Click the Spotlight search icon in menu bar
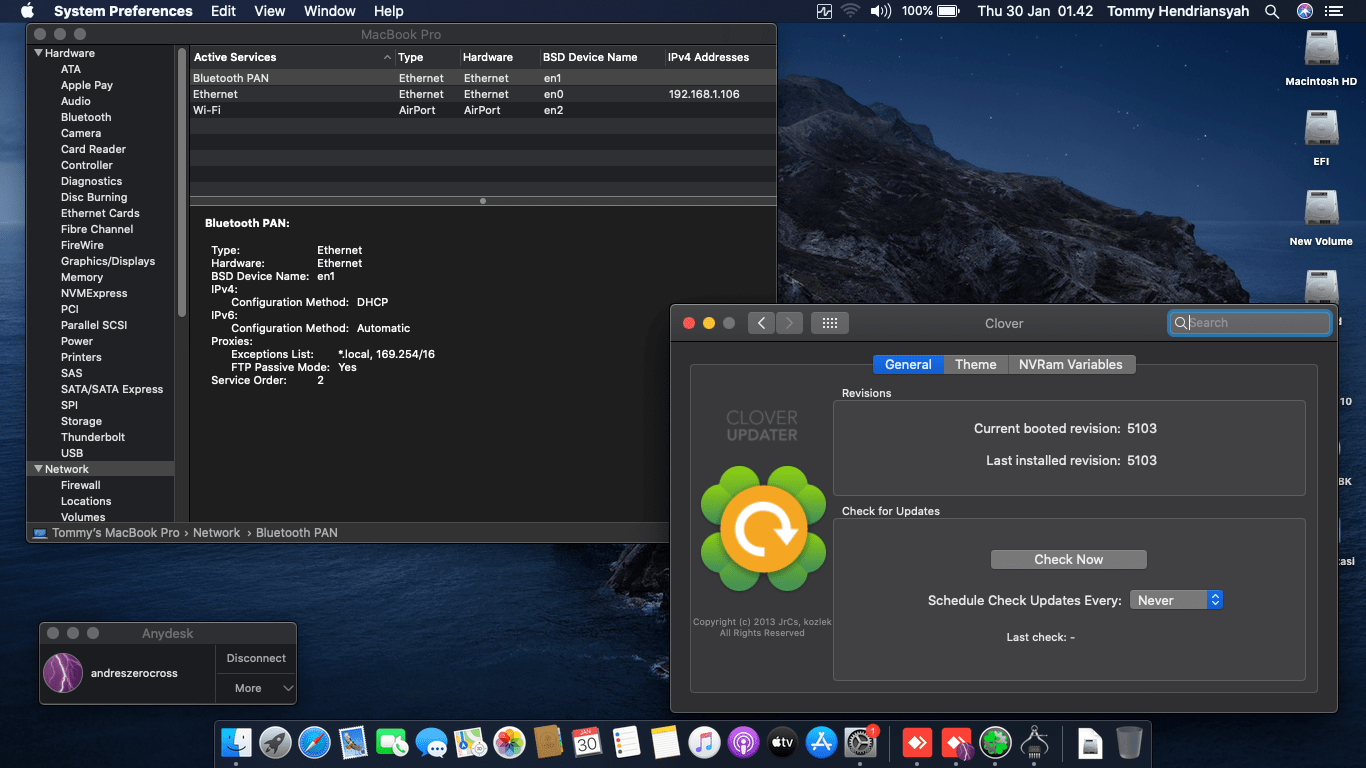The height and width of the screenshot is (768, 1366). tap(1272, 11)
